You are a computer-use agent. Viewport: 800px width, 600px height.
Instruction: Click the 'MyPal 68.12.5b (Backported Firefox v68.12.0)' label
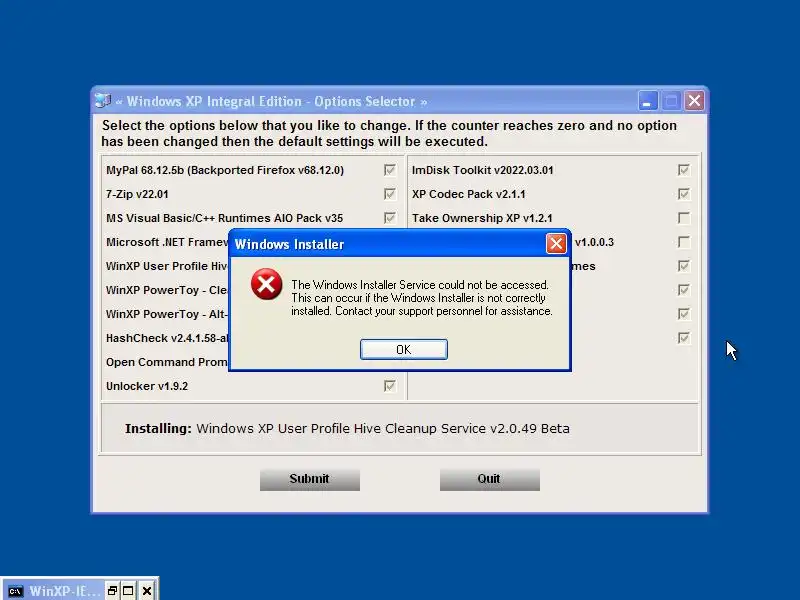(225, 170)
